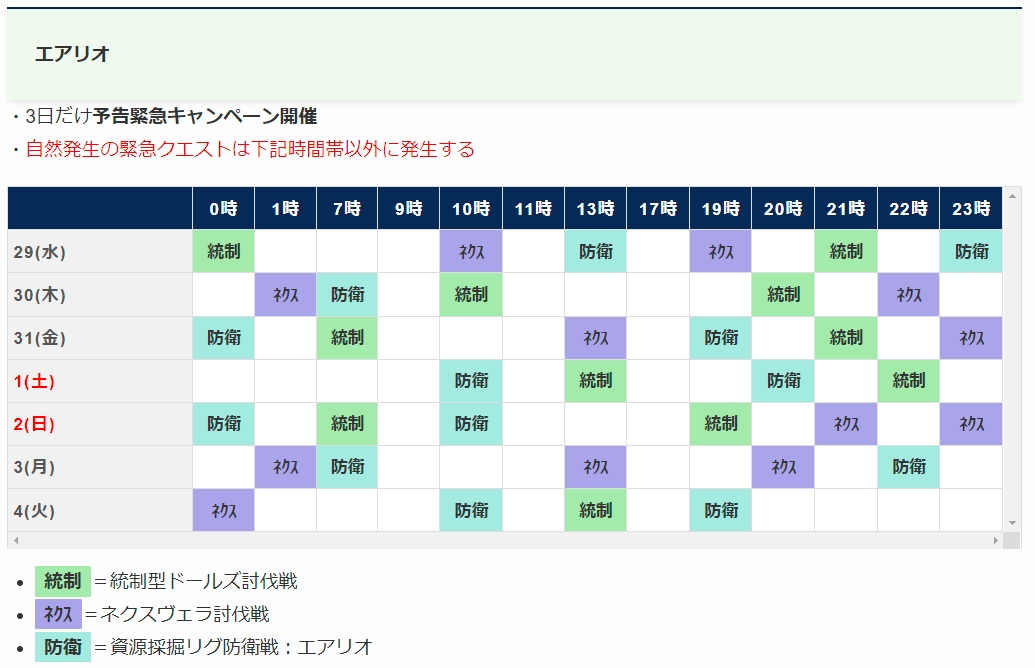1035x668 pixels.
Task: Click 統制 cell for 2(日) at 19時
Action: (x=720, y=424)
